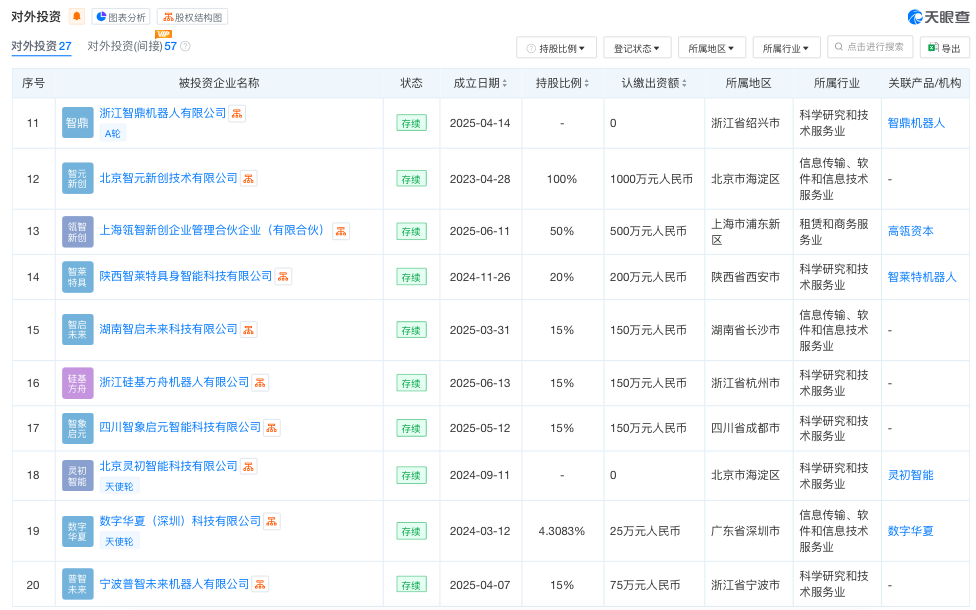Click the orange bell alert icon
Screen dimensions: 976x610
click(77, 17)
